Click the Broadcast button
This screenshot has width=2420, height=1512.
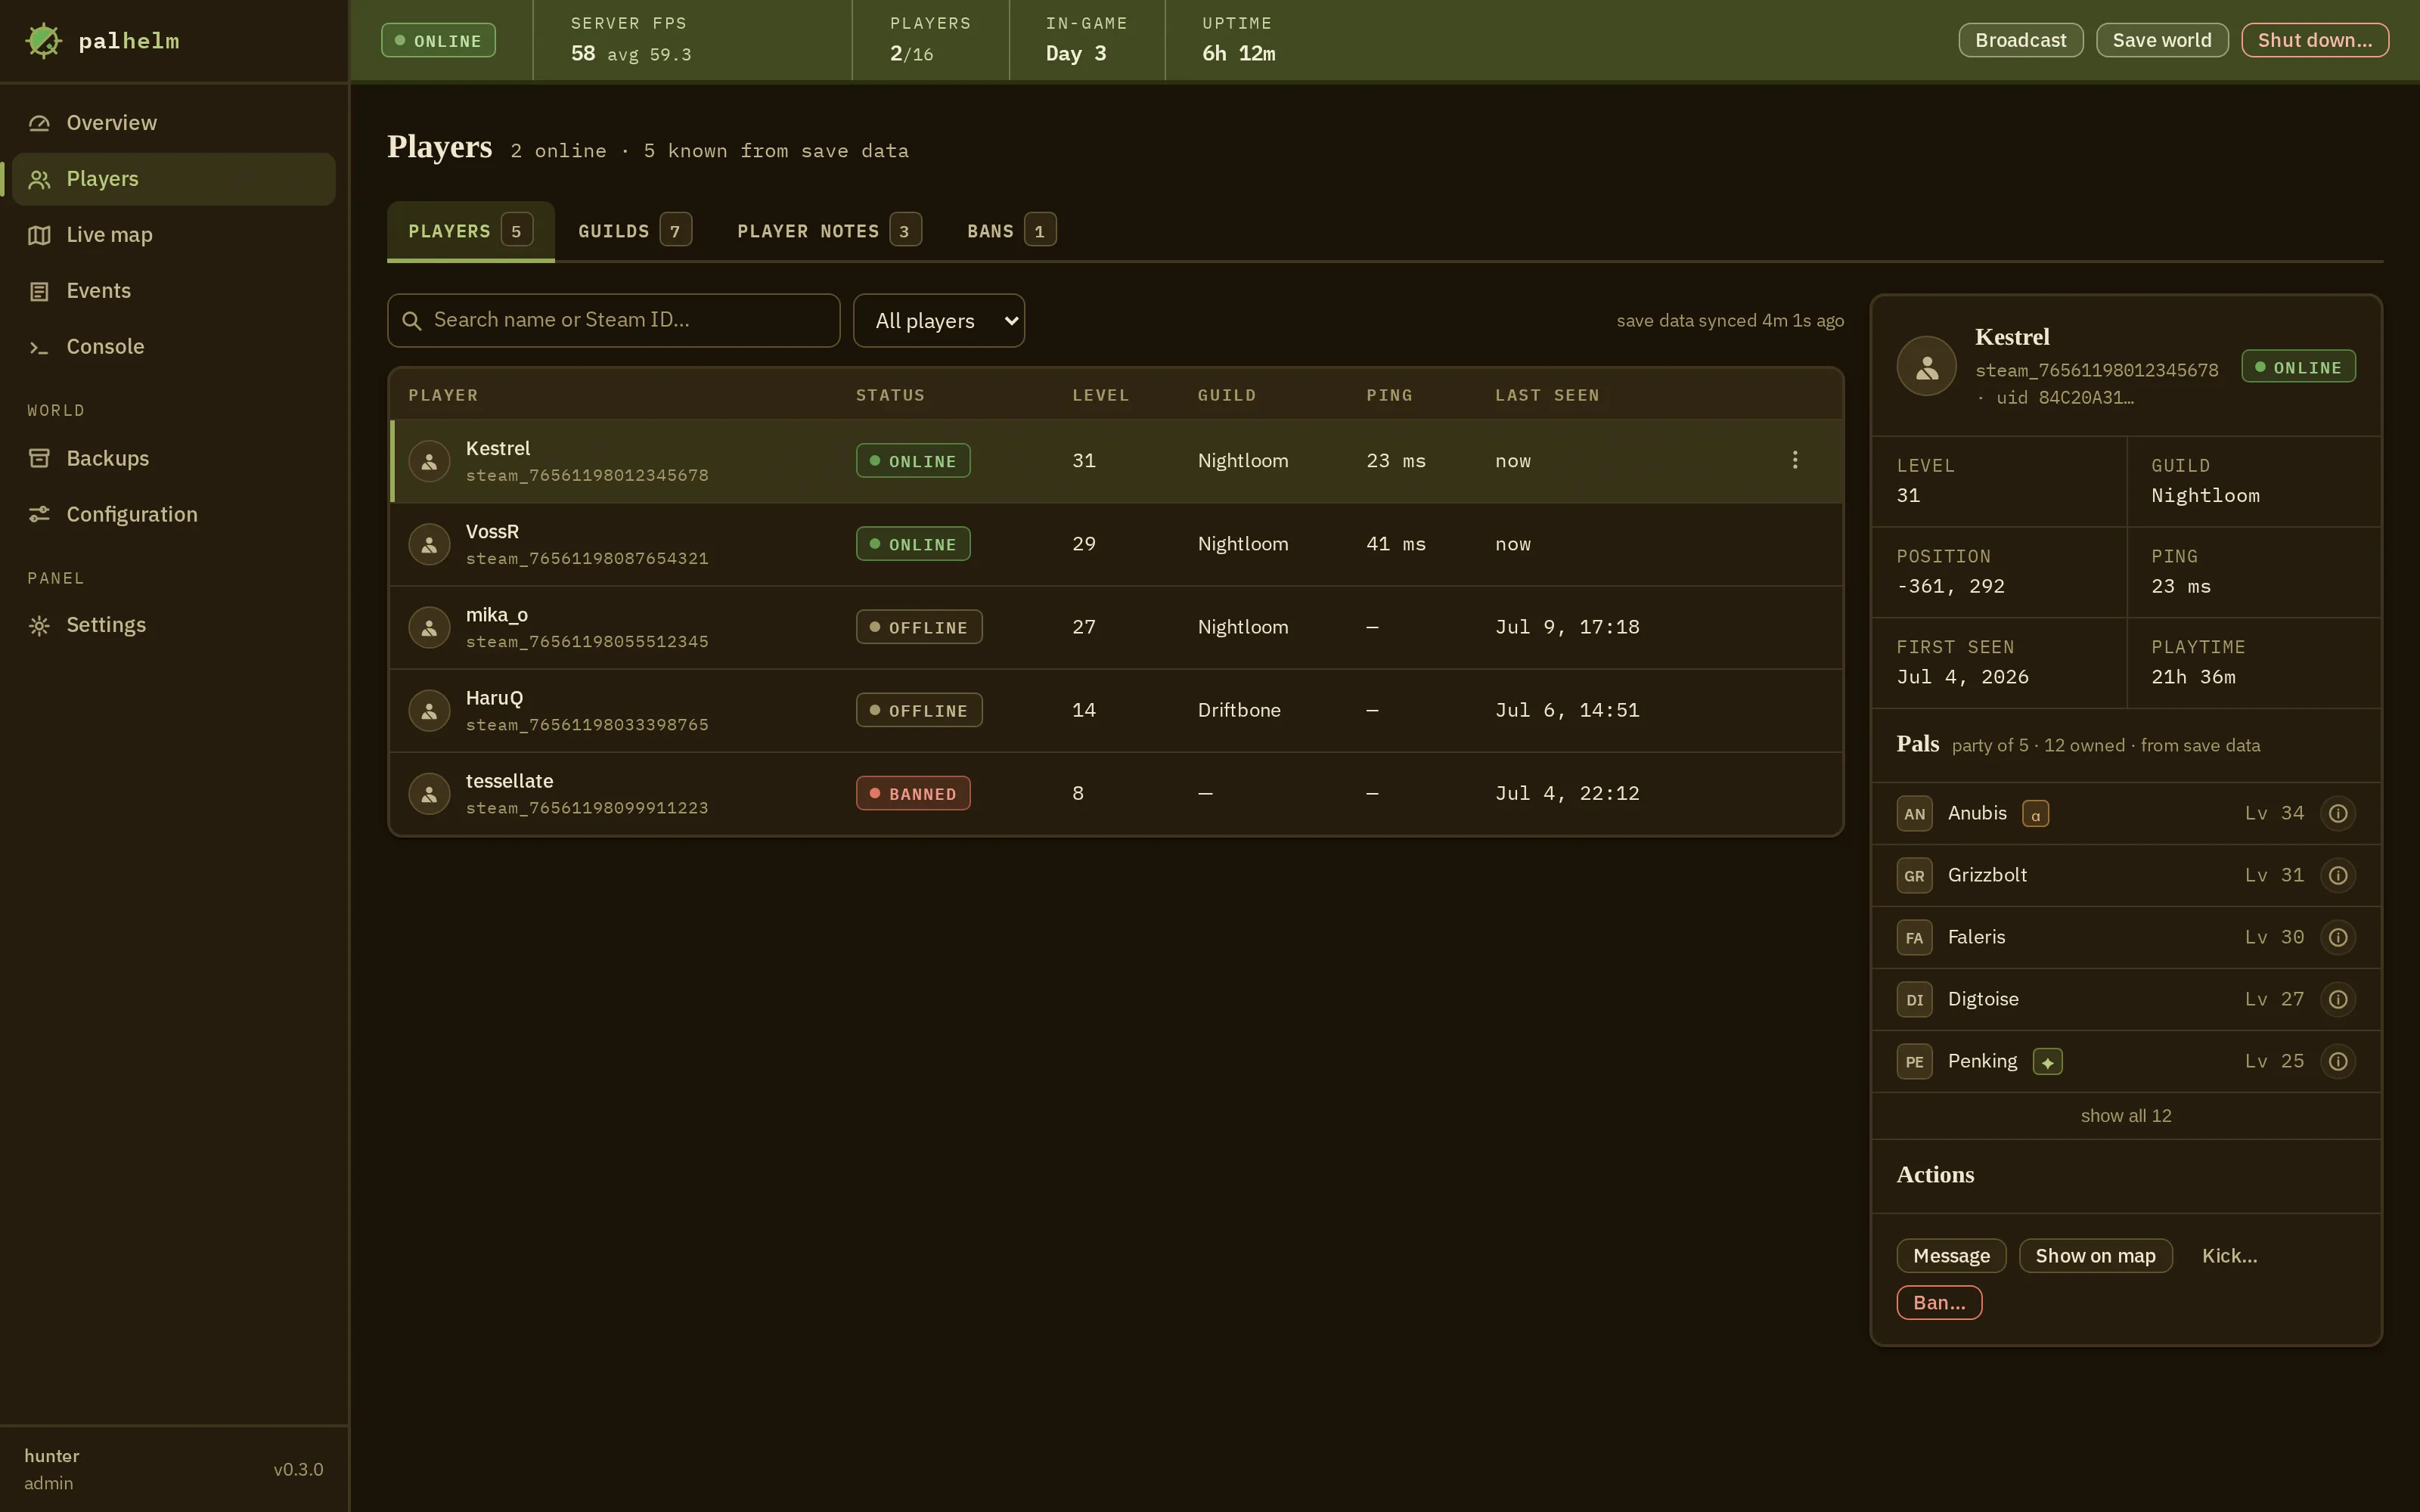tap(2020, 40)
